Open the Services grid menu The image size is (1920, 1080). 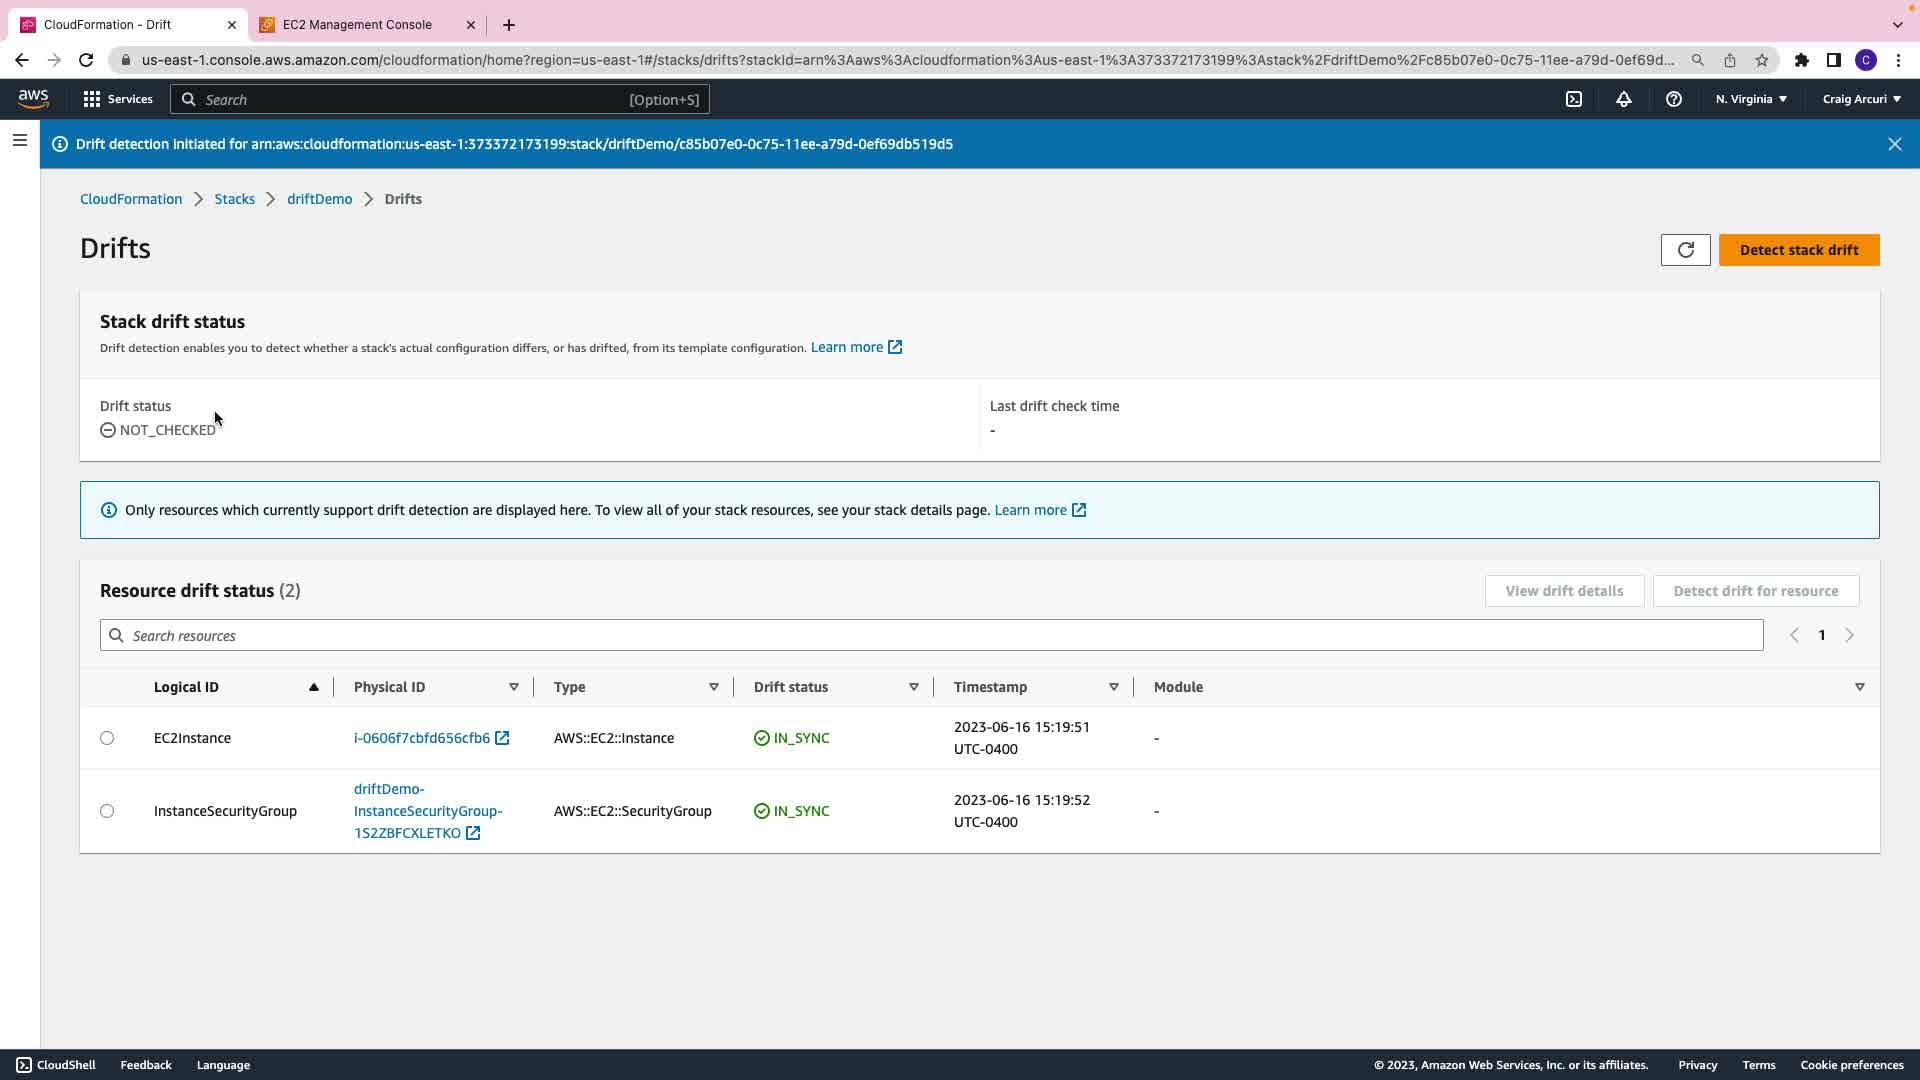pyautogui.click(x=117, y=99)
